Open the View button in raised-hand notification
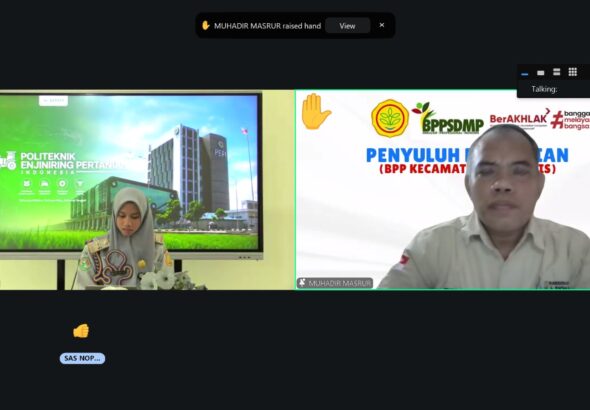 (347, 26)
